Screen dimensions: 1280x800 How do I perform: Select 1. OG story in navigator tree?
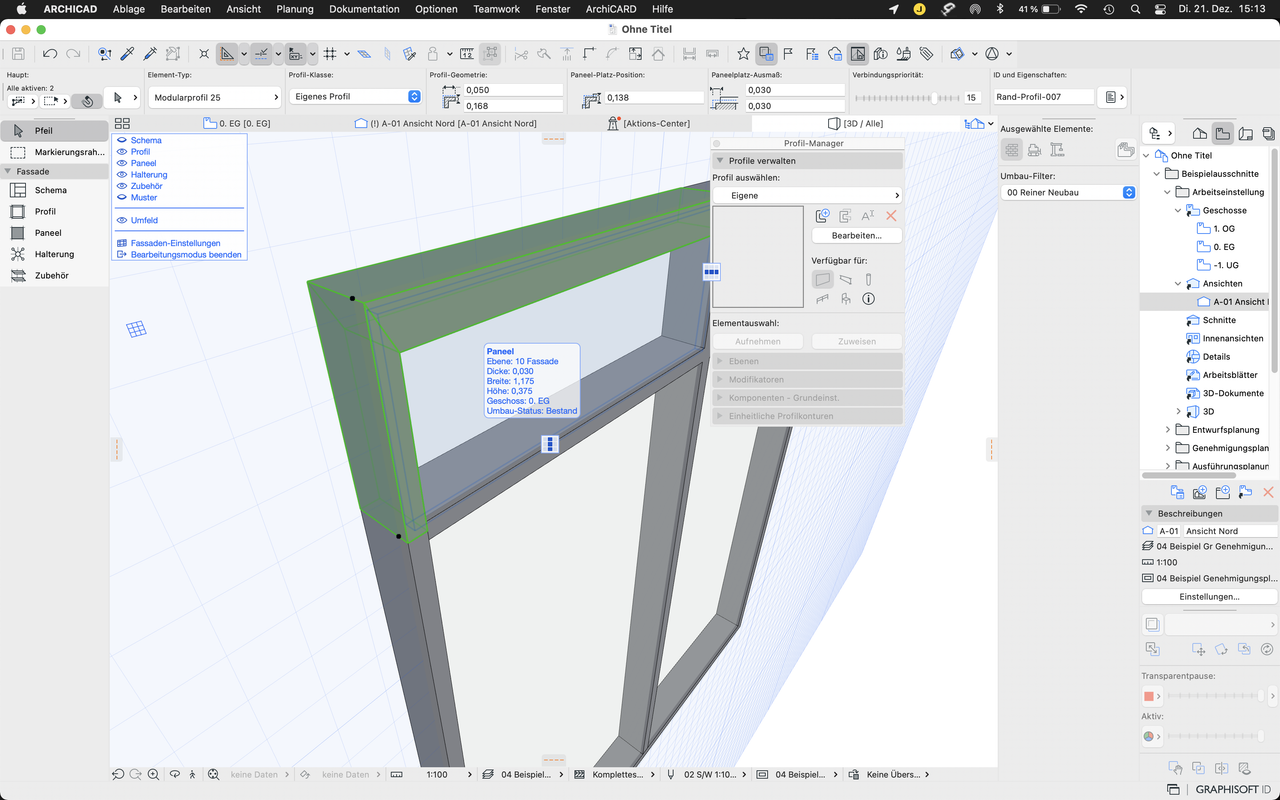tap(1224, 229)
